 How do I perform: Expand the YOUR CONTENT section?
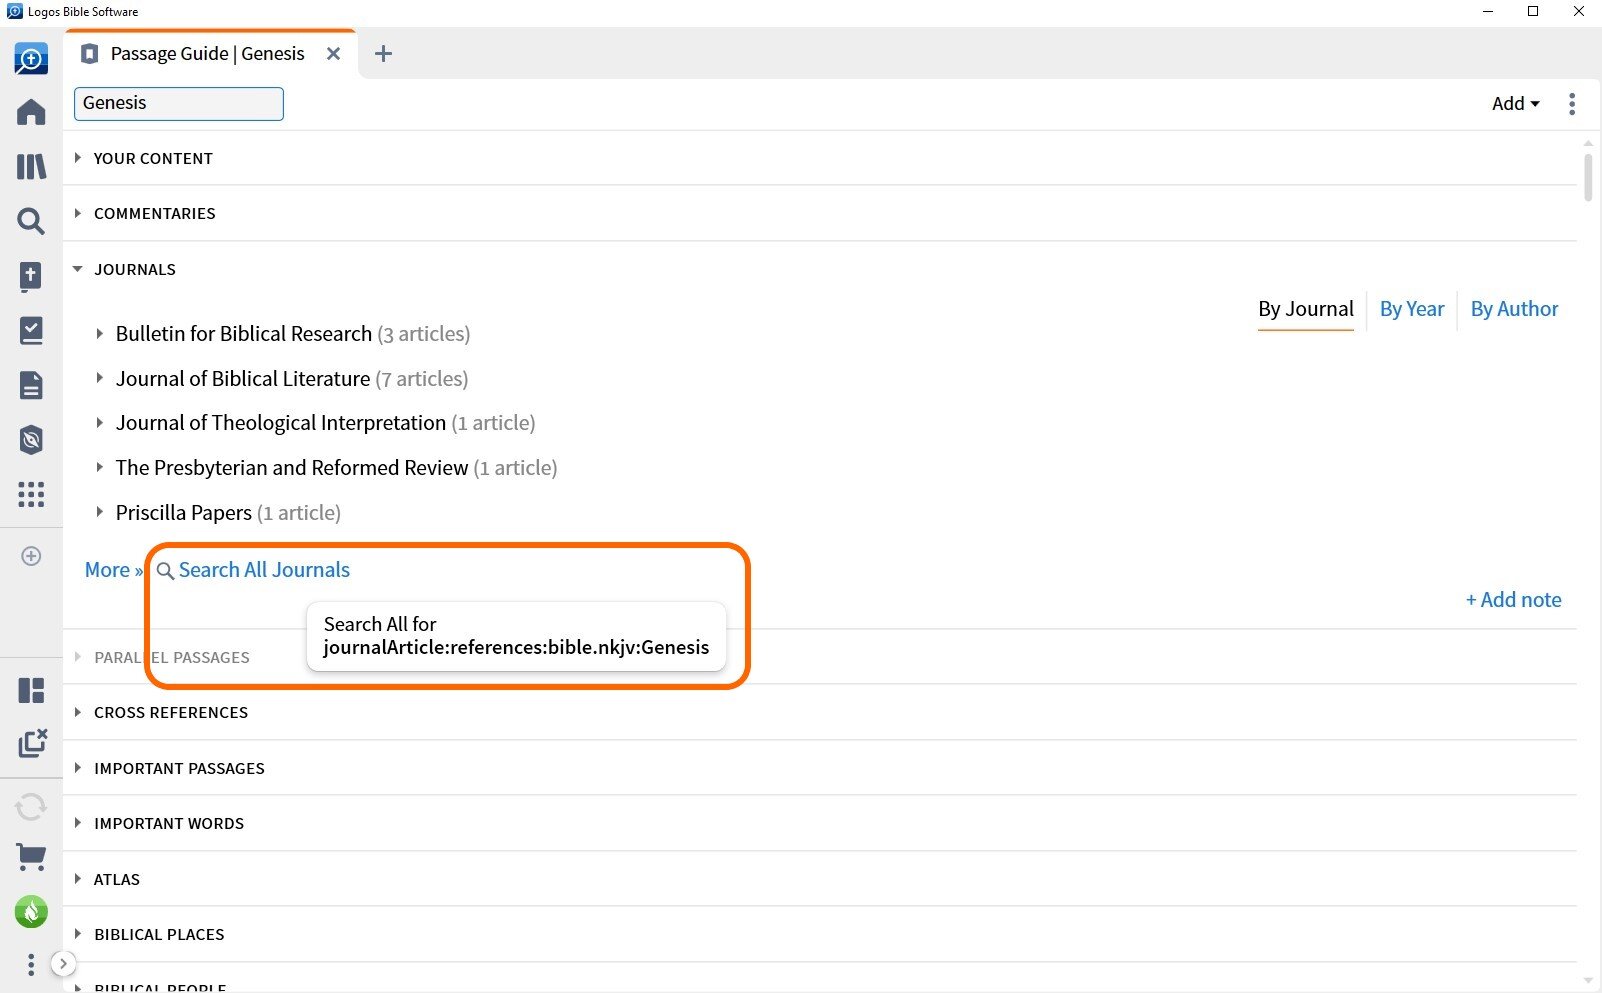tap(78, 158)
